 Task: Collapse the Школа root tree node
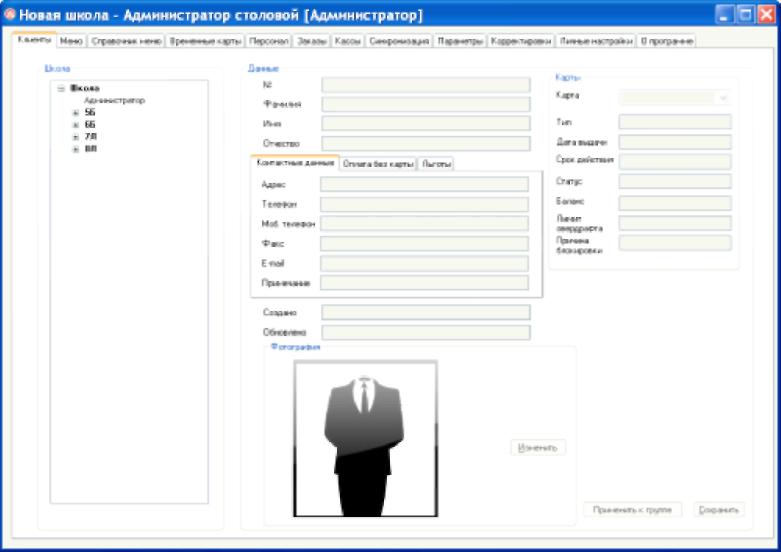61,88
